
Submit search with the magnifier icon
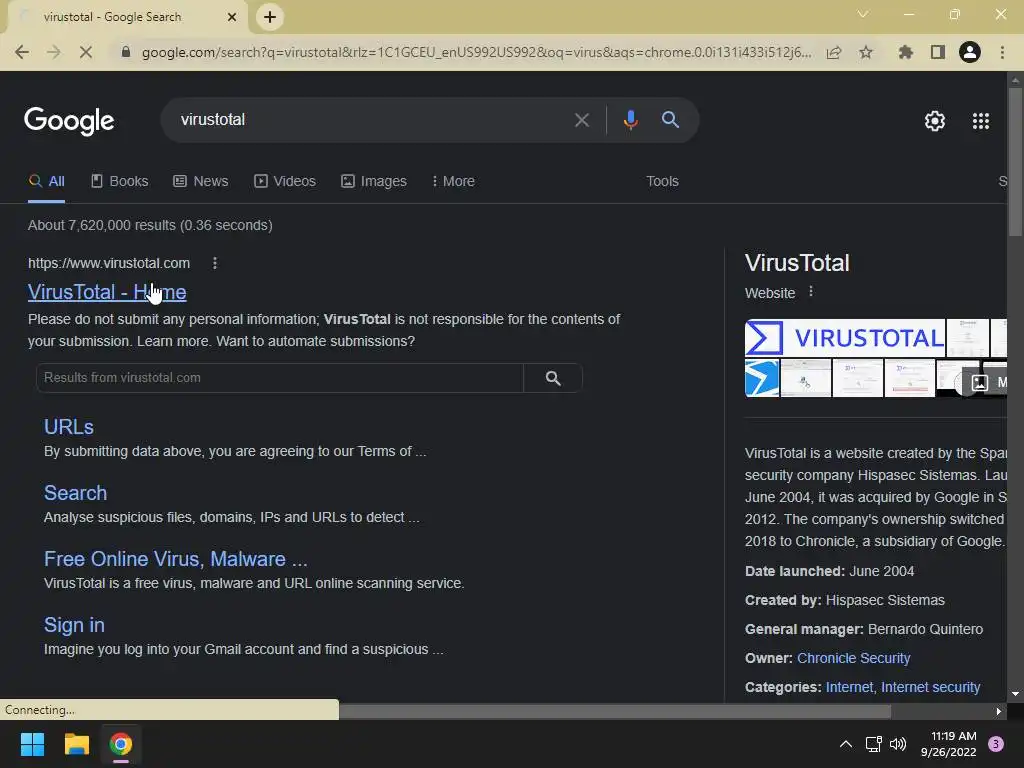pos(670,120)
